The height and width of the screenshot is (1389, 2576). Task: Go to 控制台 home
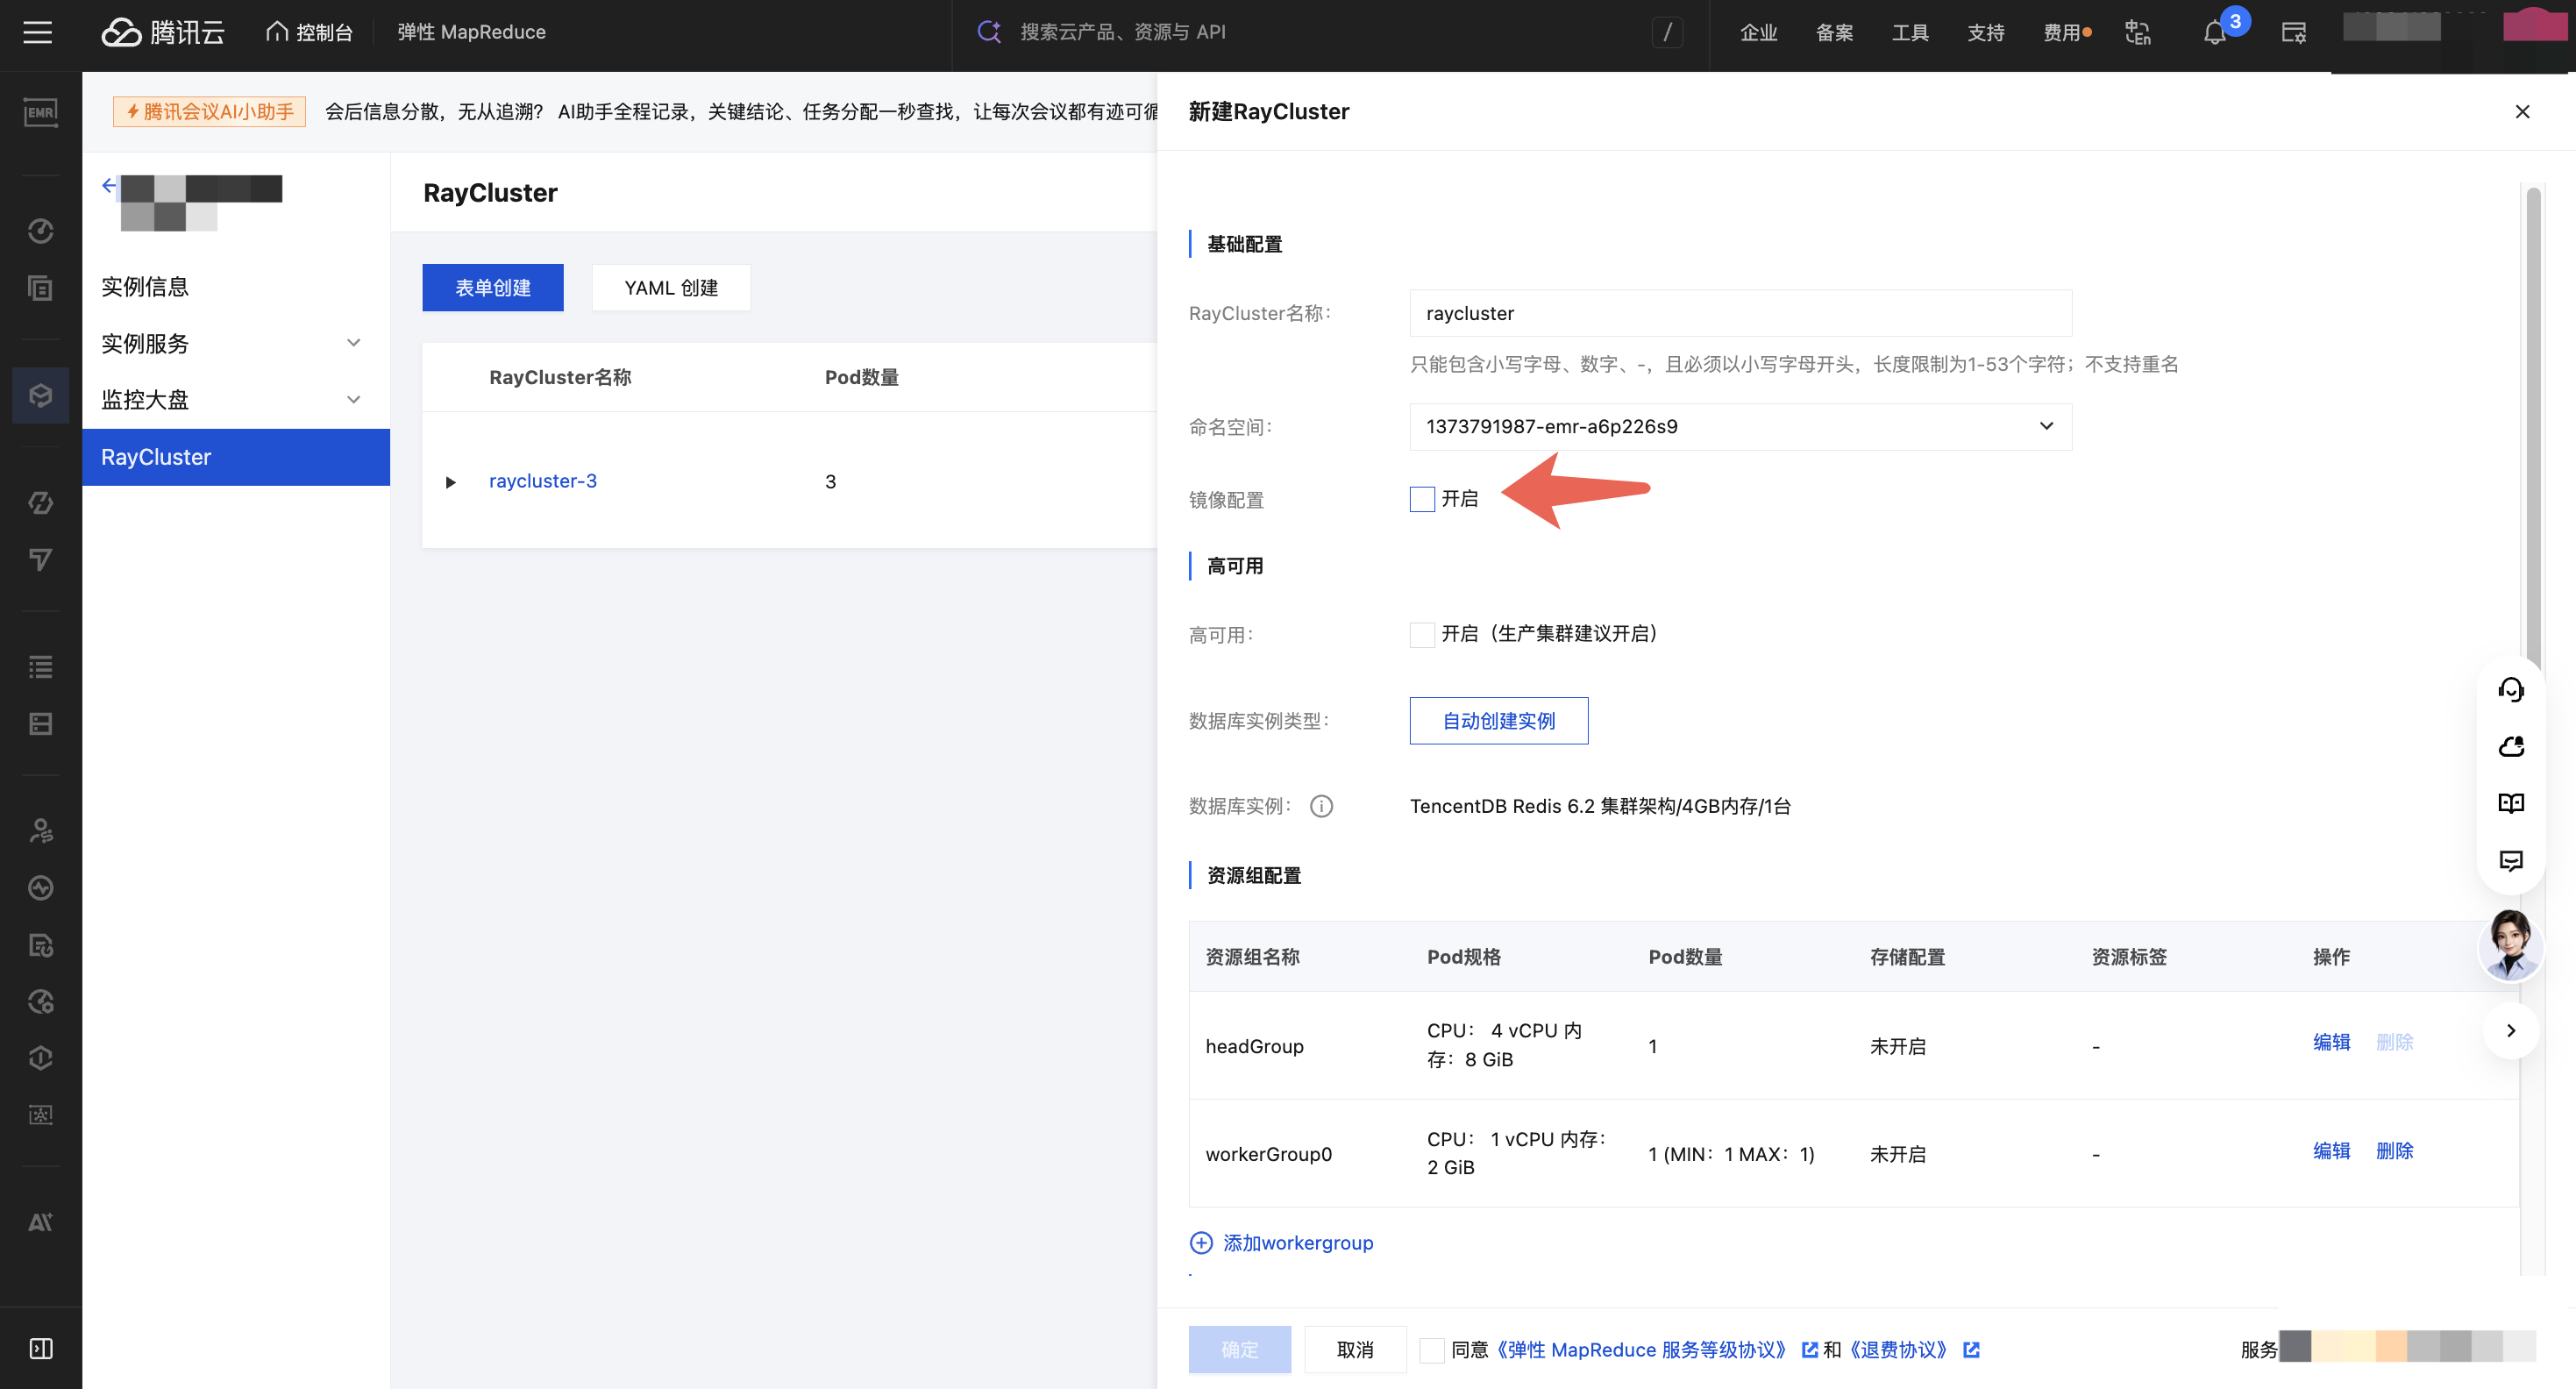coord(309,32)
